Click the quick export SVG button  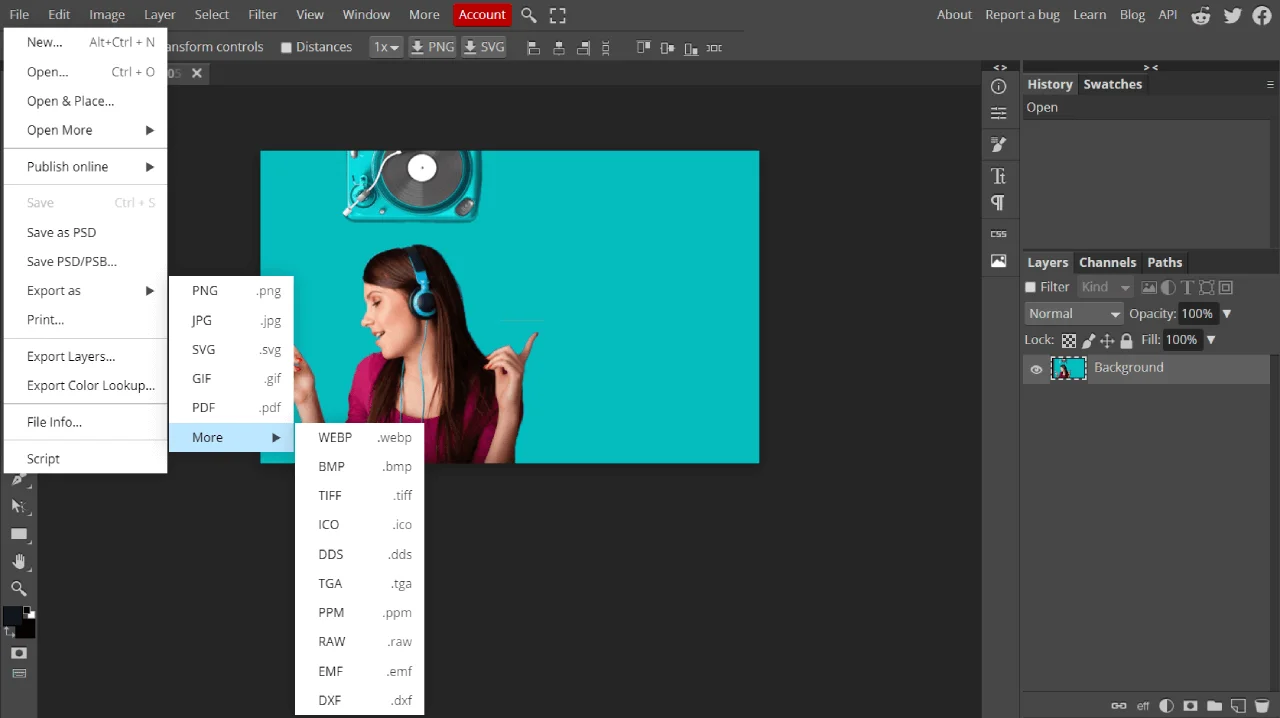coord(484,47)
